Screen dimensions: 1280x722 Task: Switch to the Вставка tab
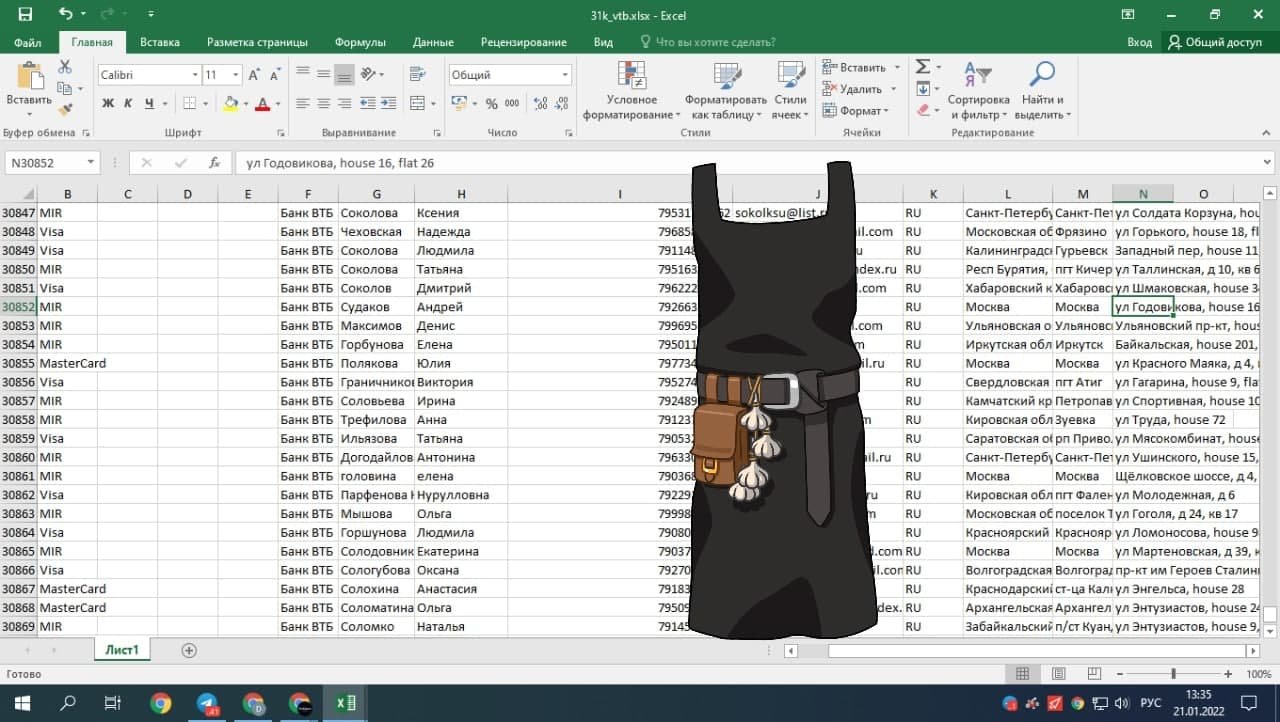pyautogui.click(x=160, y=42)
